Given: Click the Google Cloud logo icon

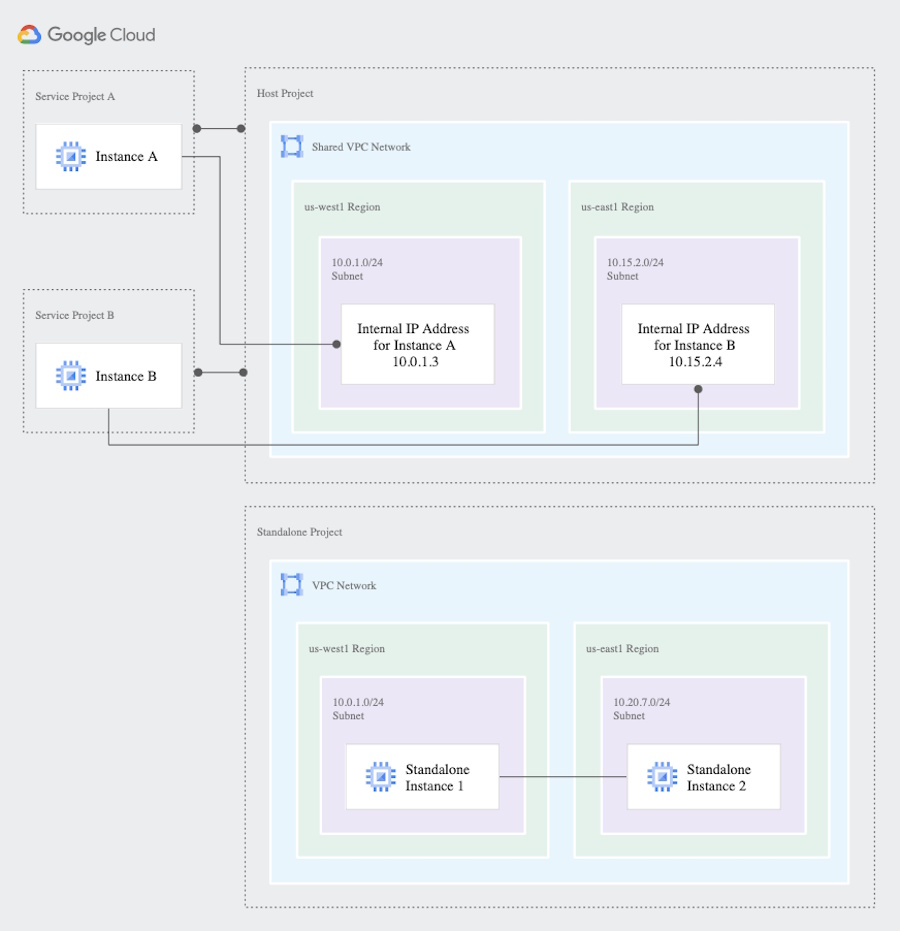Looking at the screenshot, I should click(29, 35).
